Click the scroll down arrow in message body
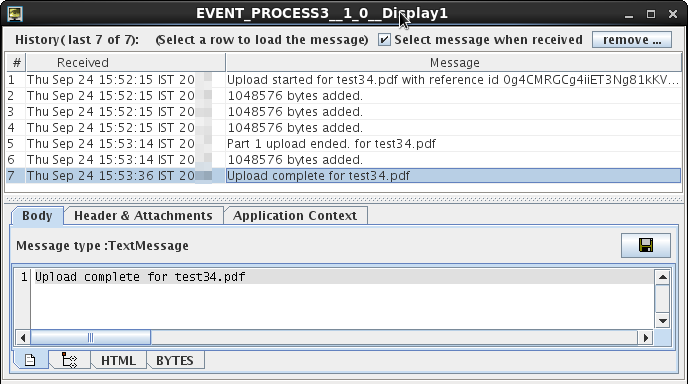The image size is (688, 384). click(662, 321)
